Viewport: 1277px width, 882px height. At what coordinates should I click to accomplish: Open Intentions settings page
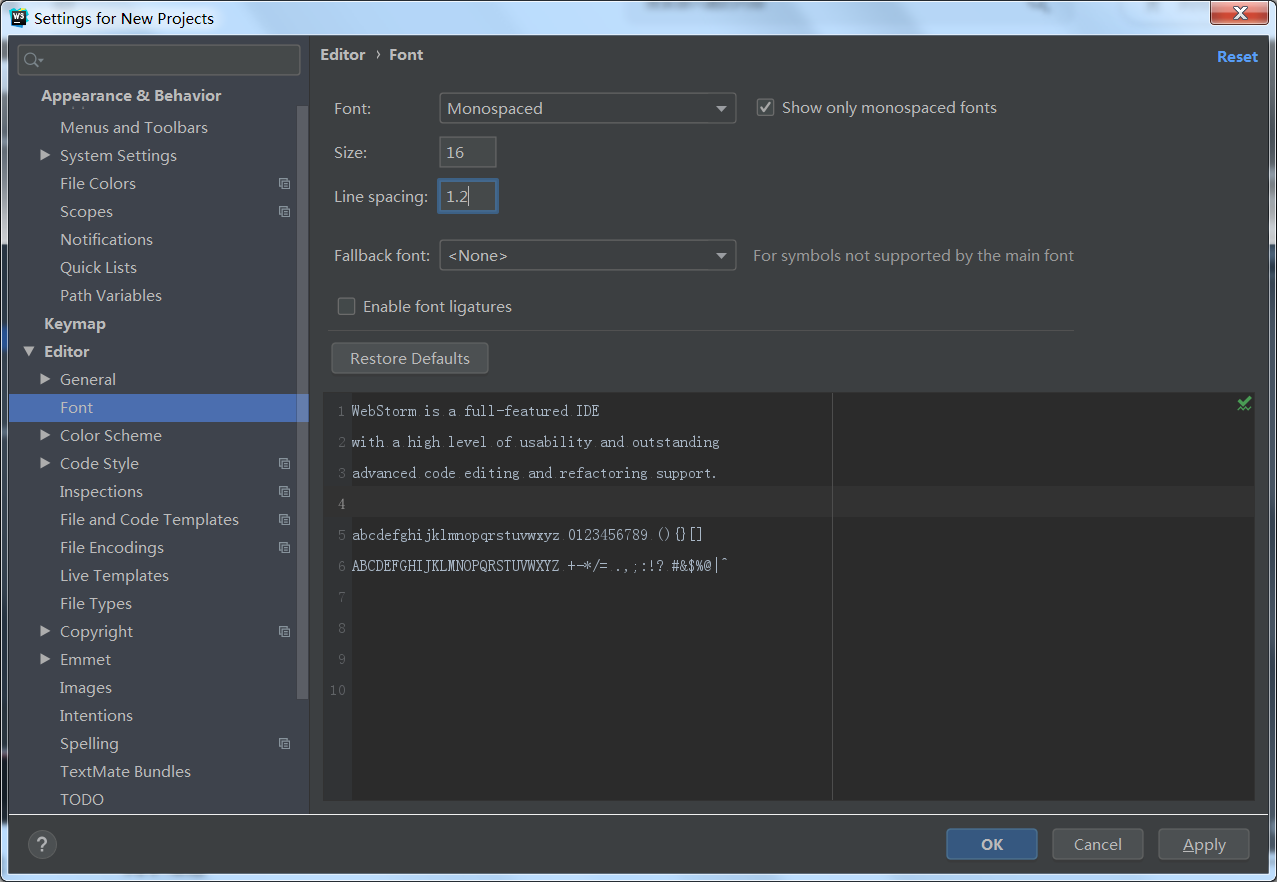click(x=96, y=715)
